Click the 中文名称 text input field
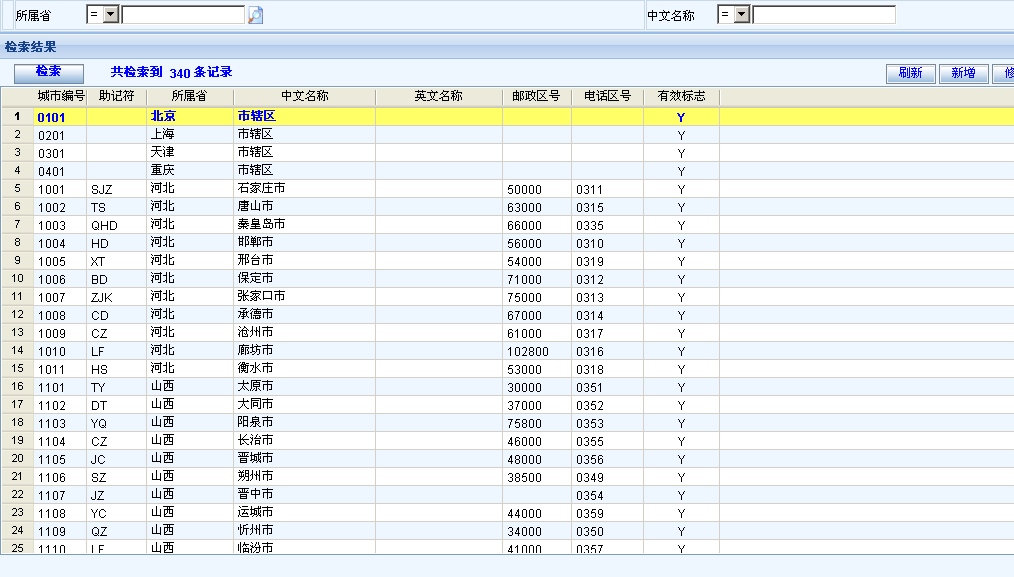1014x577 pixels. (823, 15)
